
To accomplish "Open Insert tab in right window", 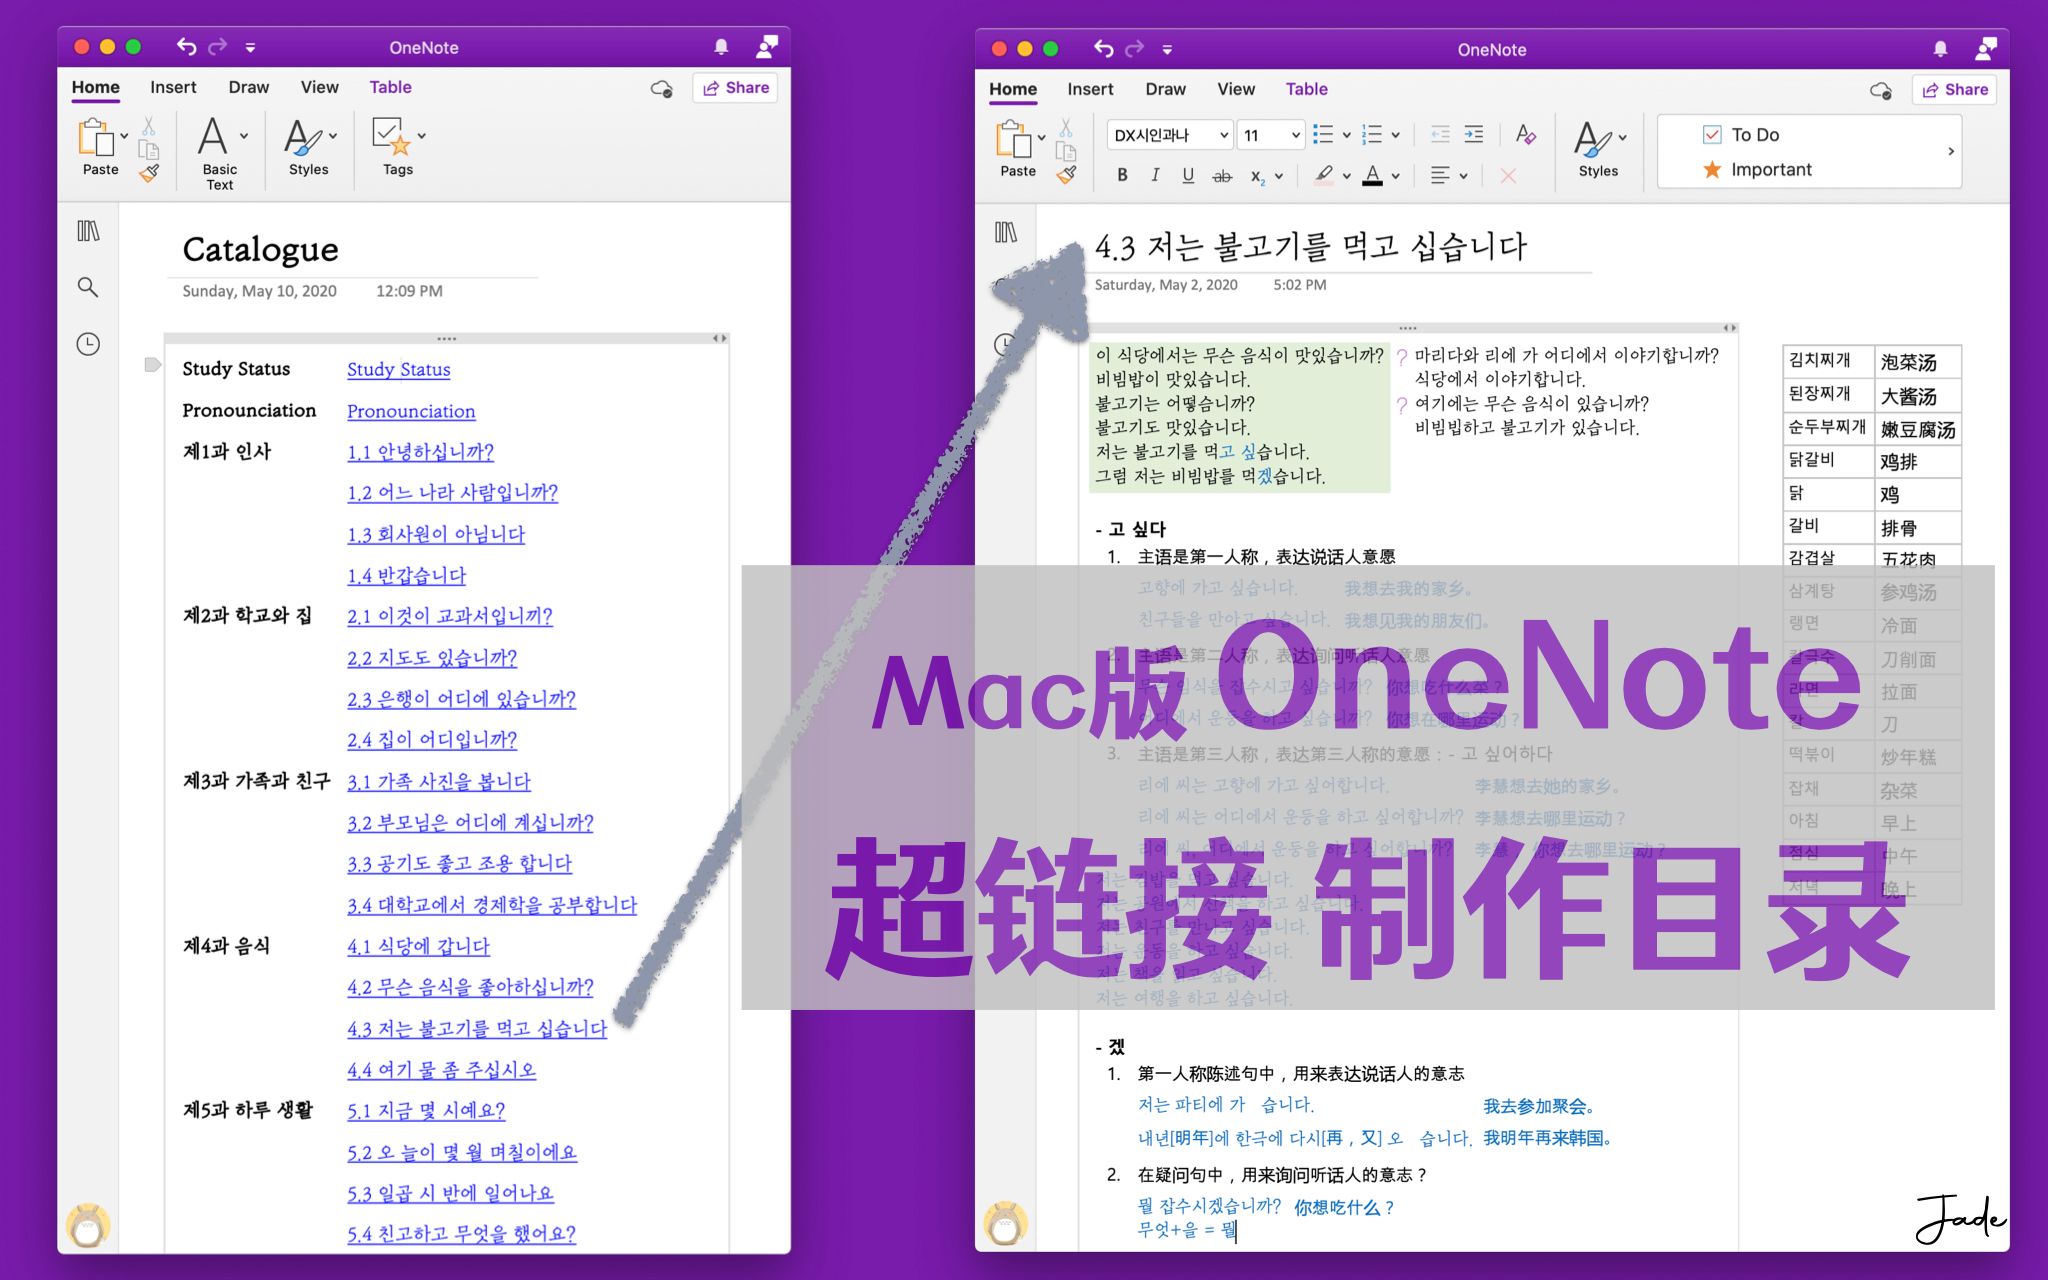I will tap(1090, 89).
